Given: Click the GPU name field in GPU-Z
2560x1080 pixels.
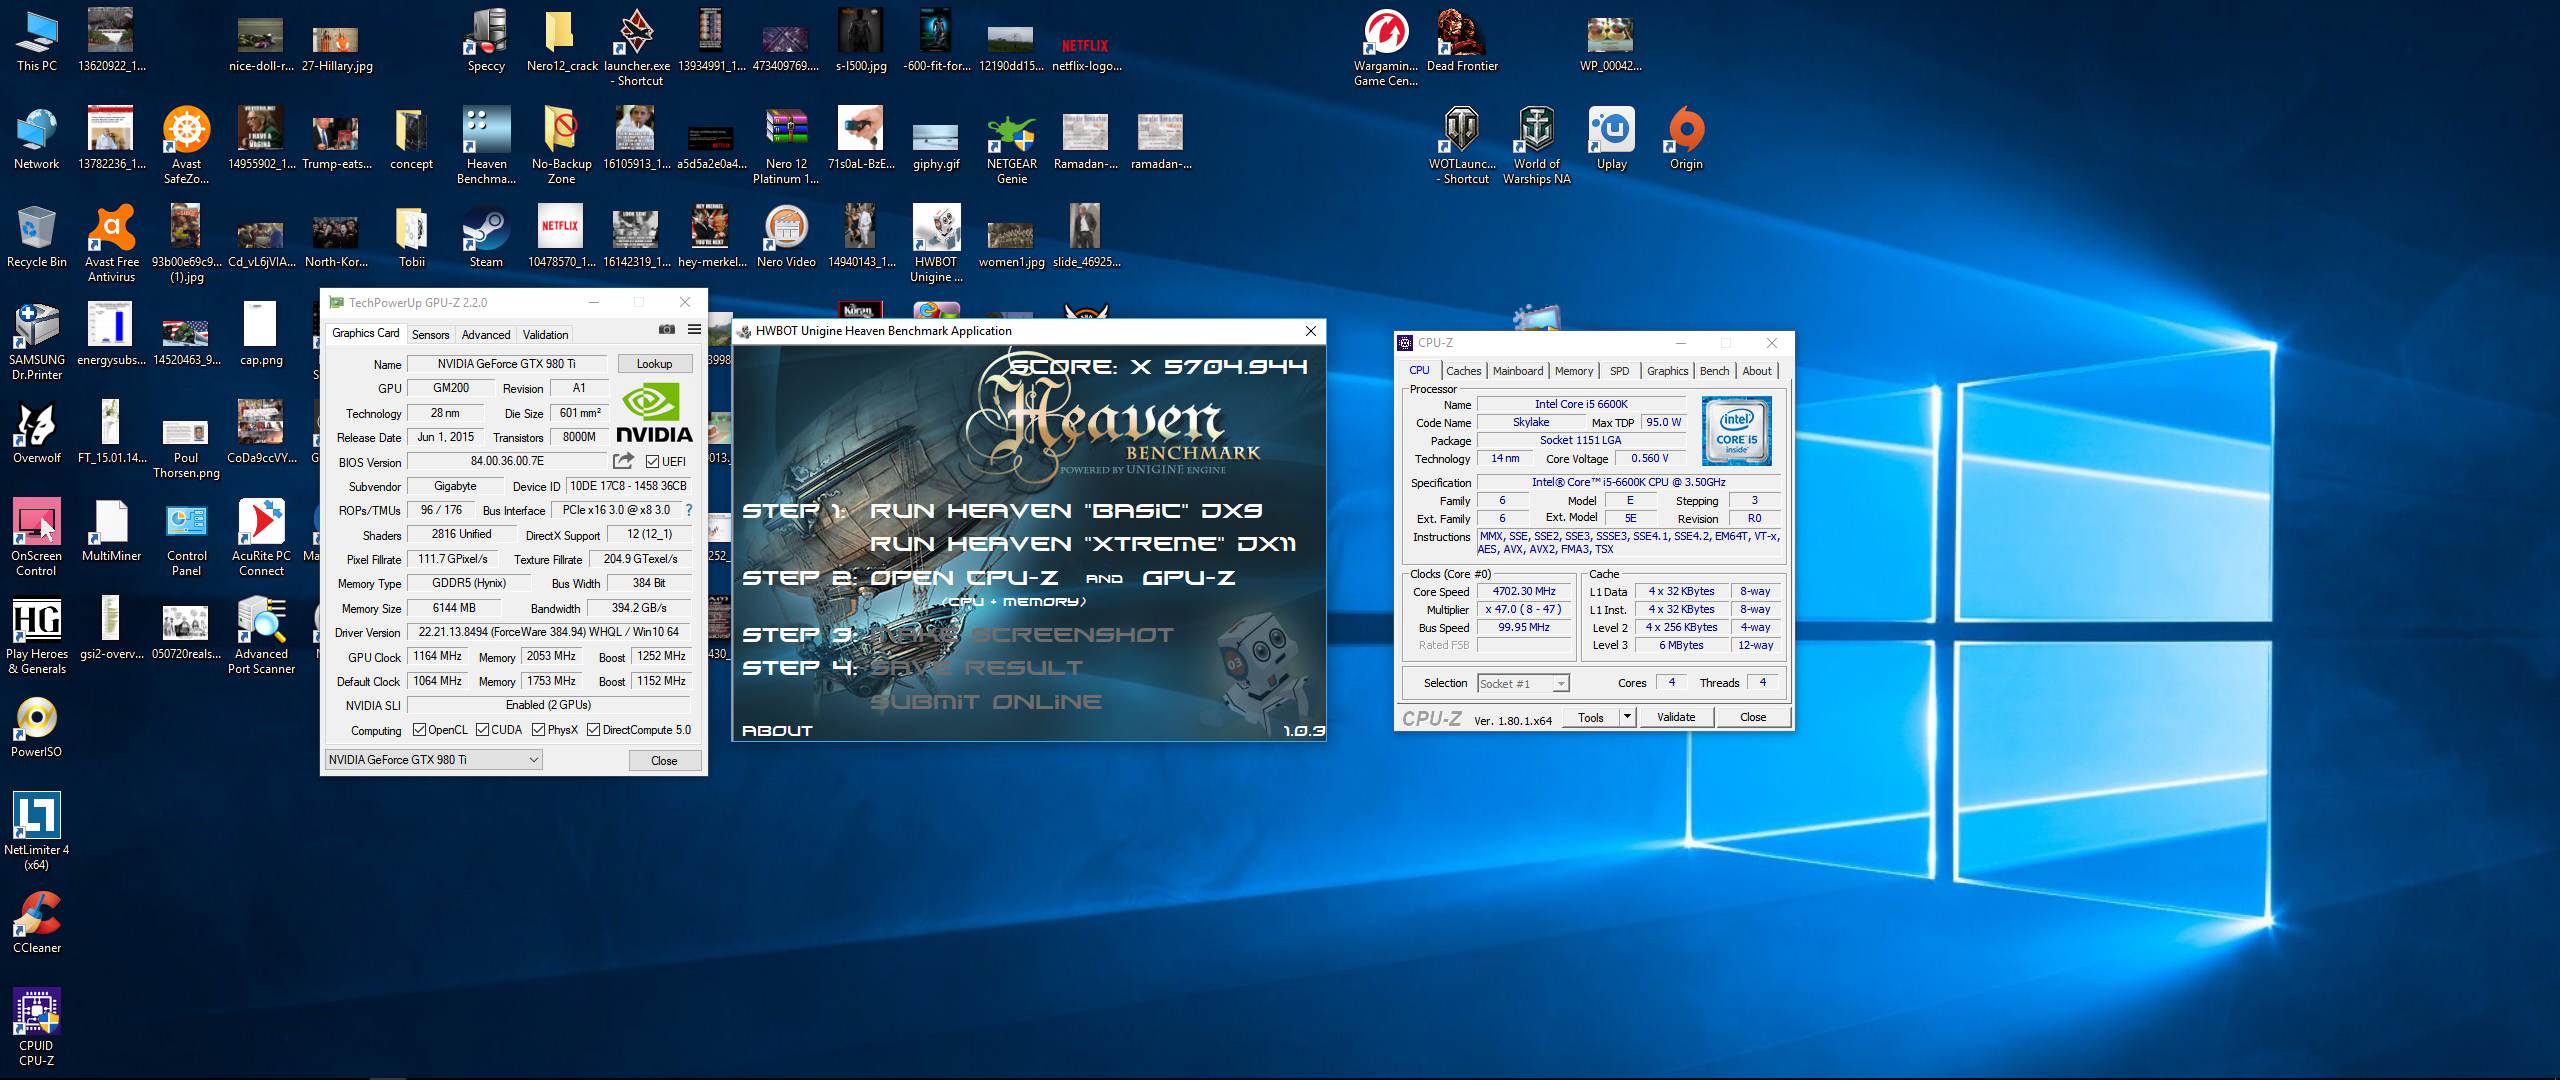Looking at the screenshot, I should tap(507, 364).
